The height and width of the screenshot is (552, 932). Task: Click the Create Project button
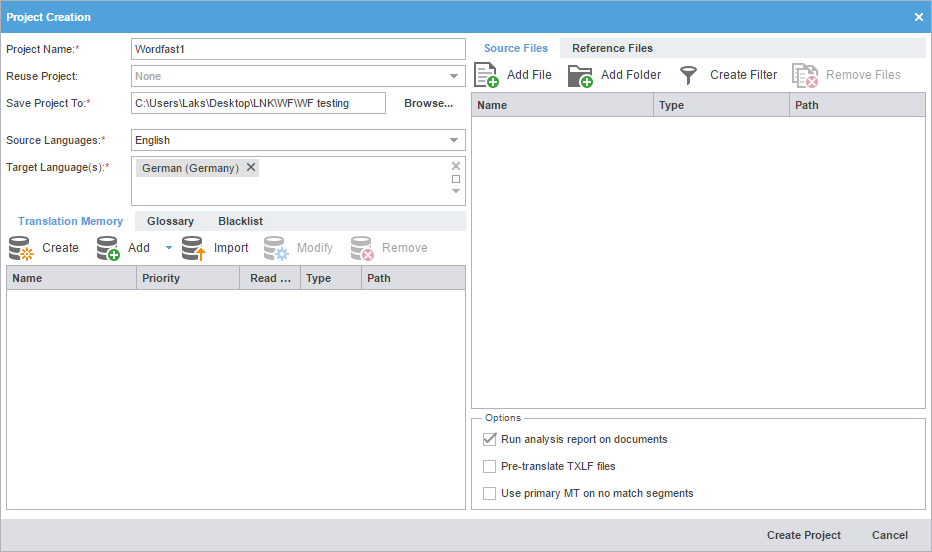(x=804, y=535)
